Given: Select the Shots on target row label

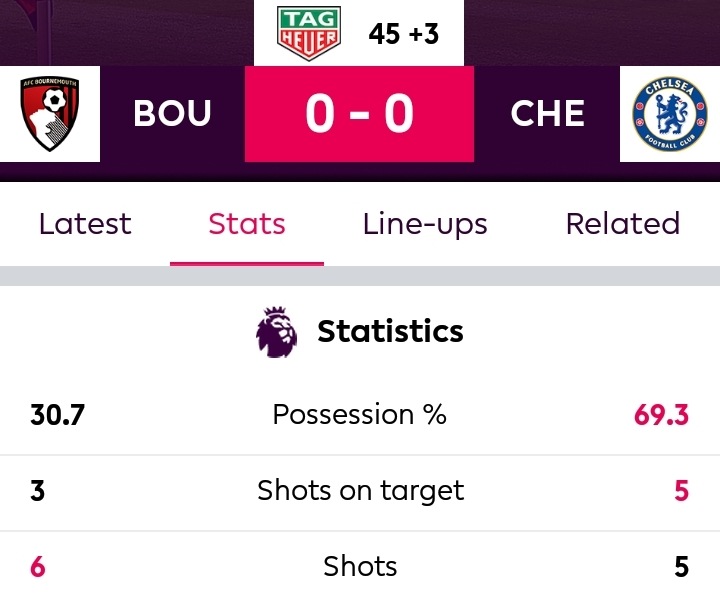Looking at the screenshot, I should click(x=360, y=491).
